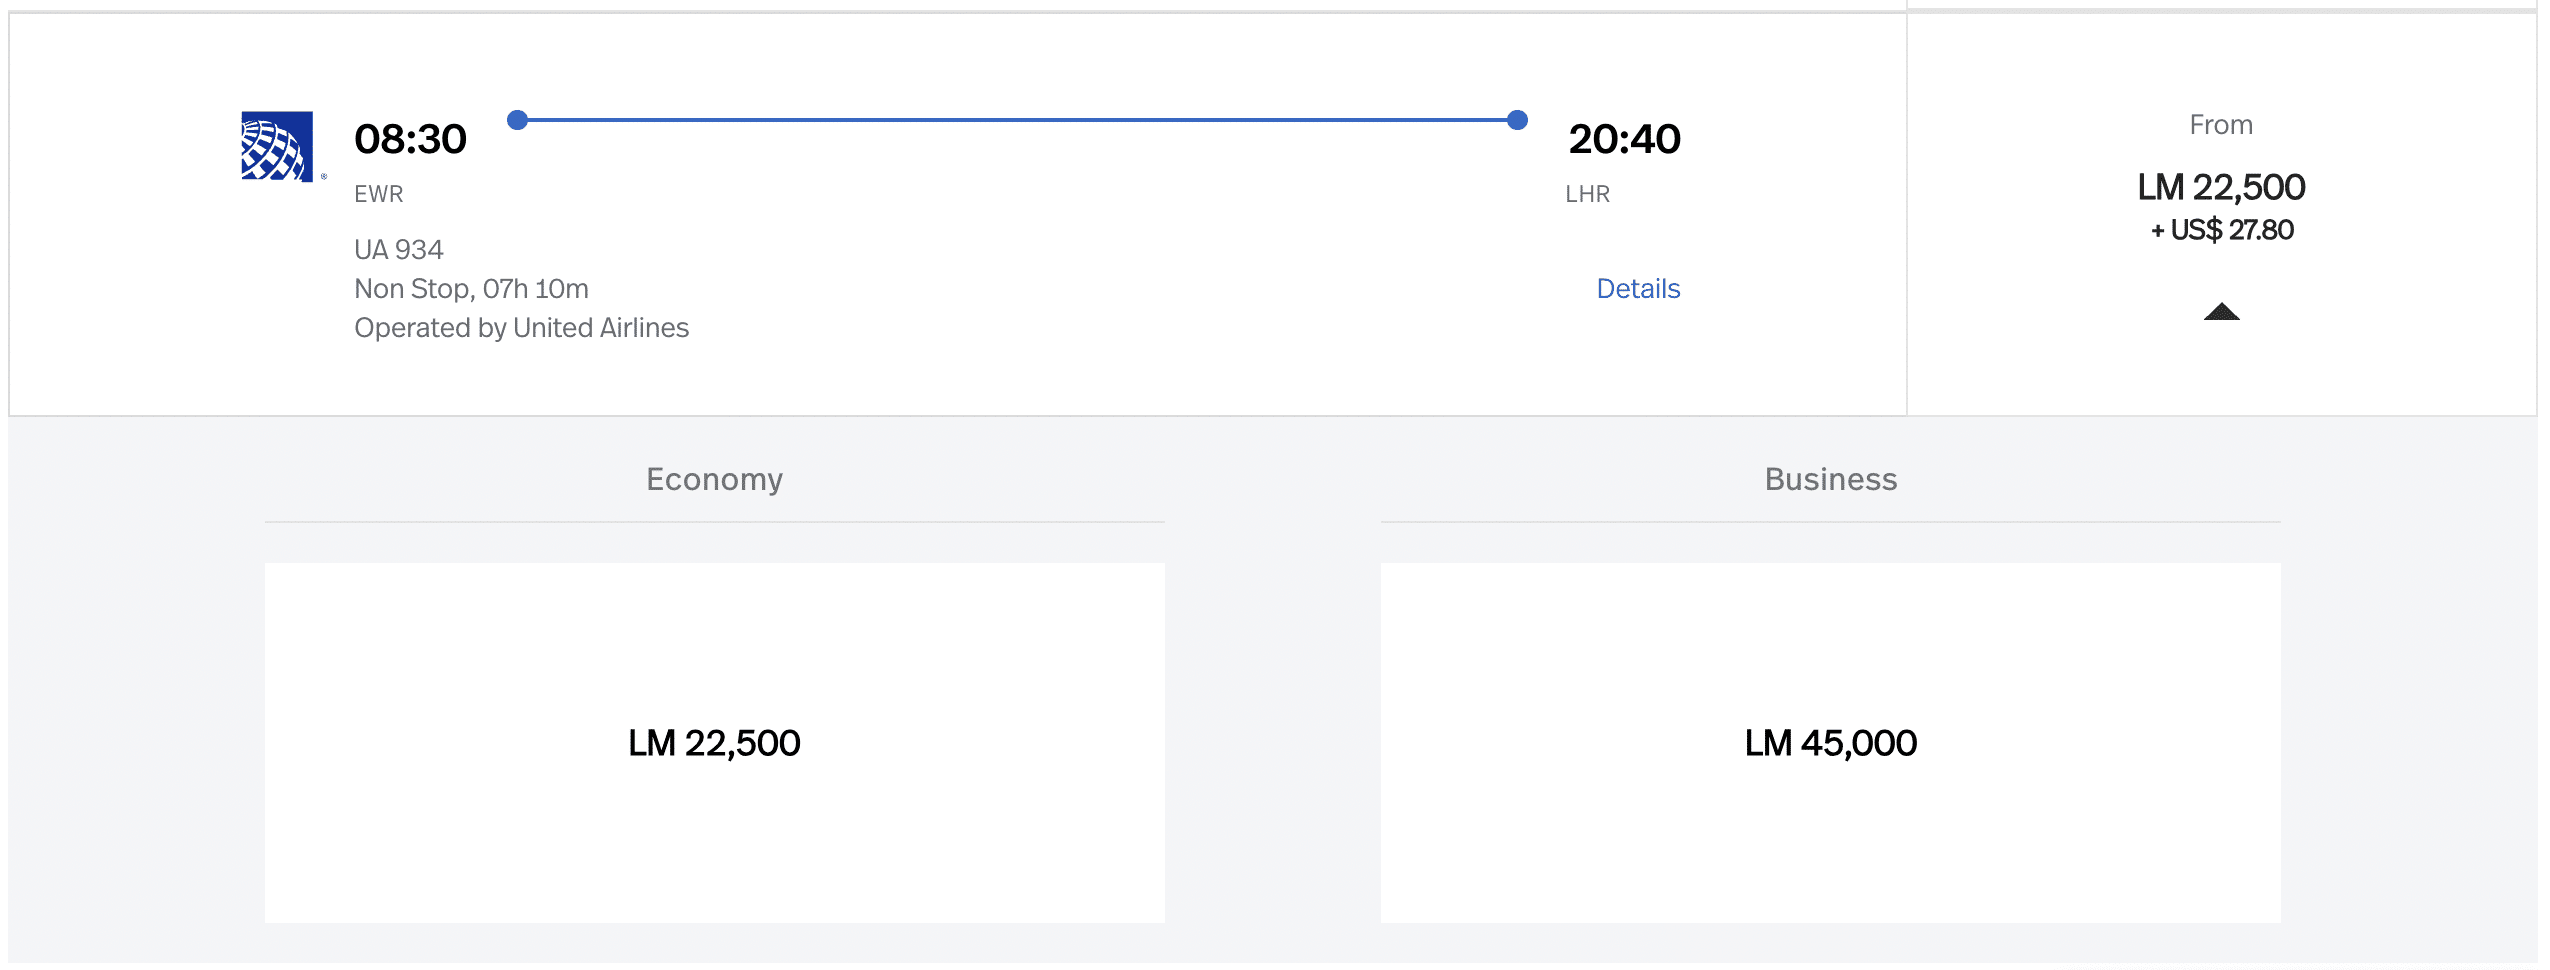Click the From LM 22,500 summary price
This screenshot has height=970, width=2550.
coord(2220,187)
